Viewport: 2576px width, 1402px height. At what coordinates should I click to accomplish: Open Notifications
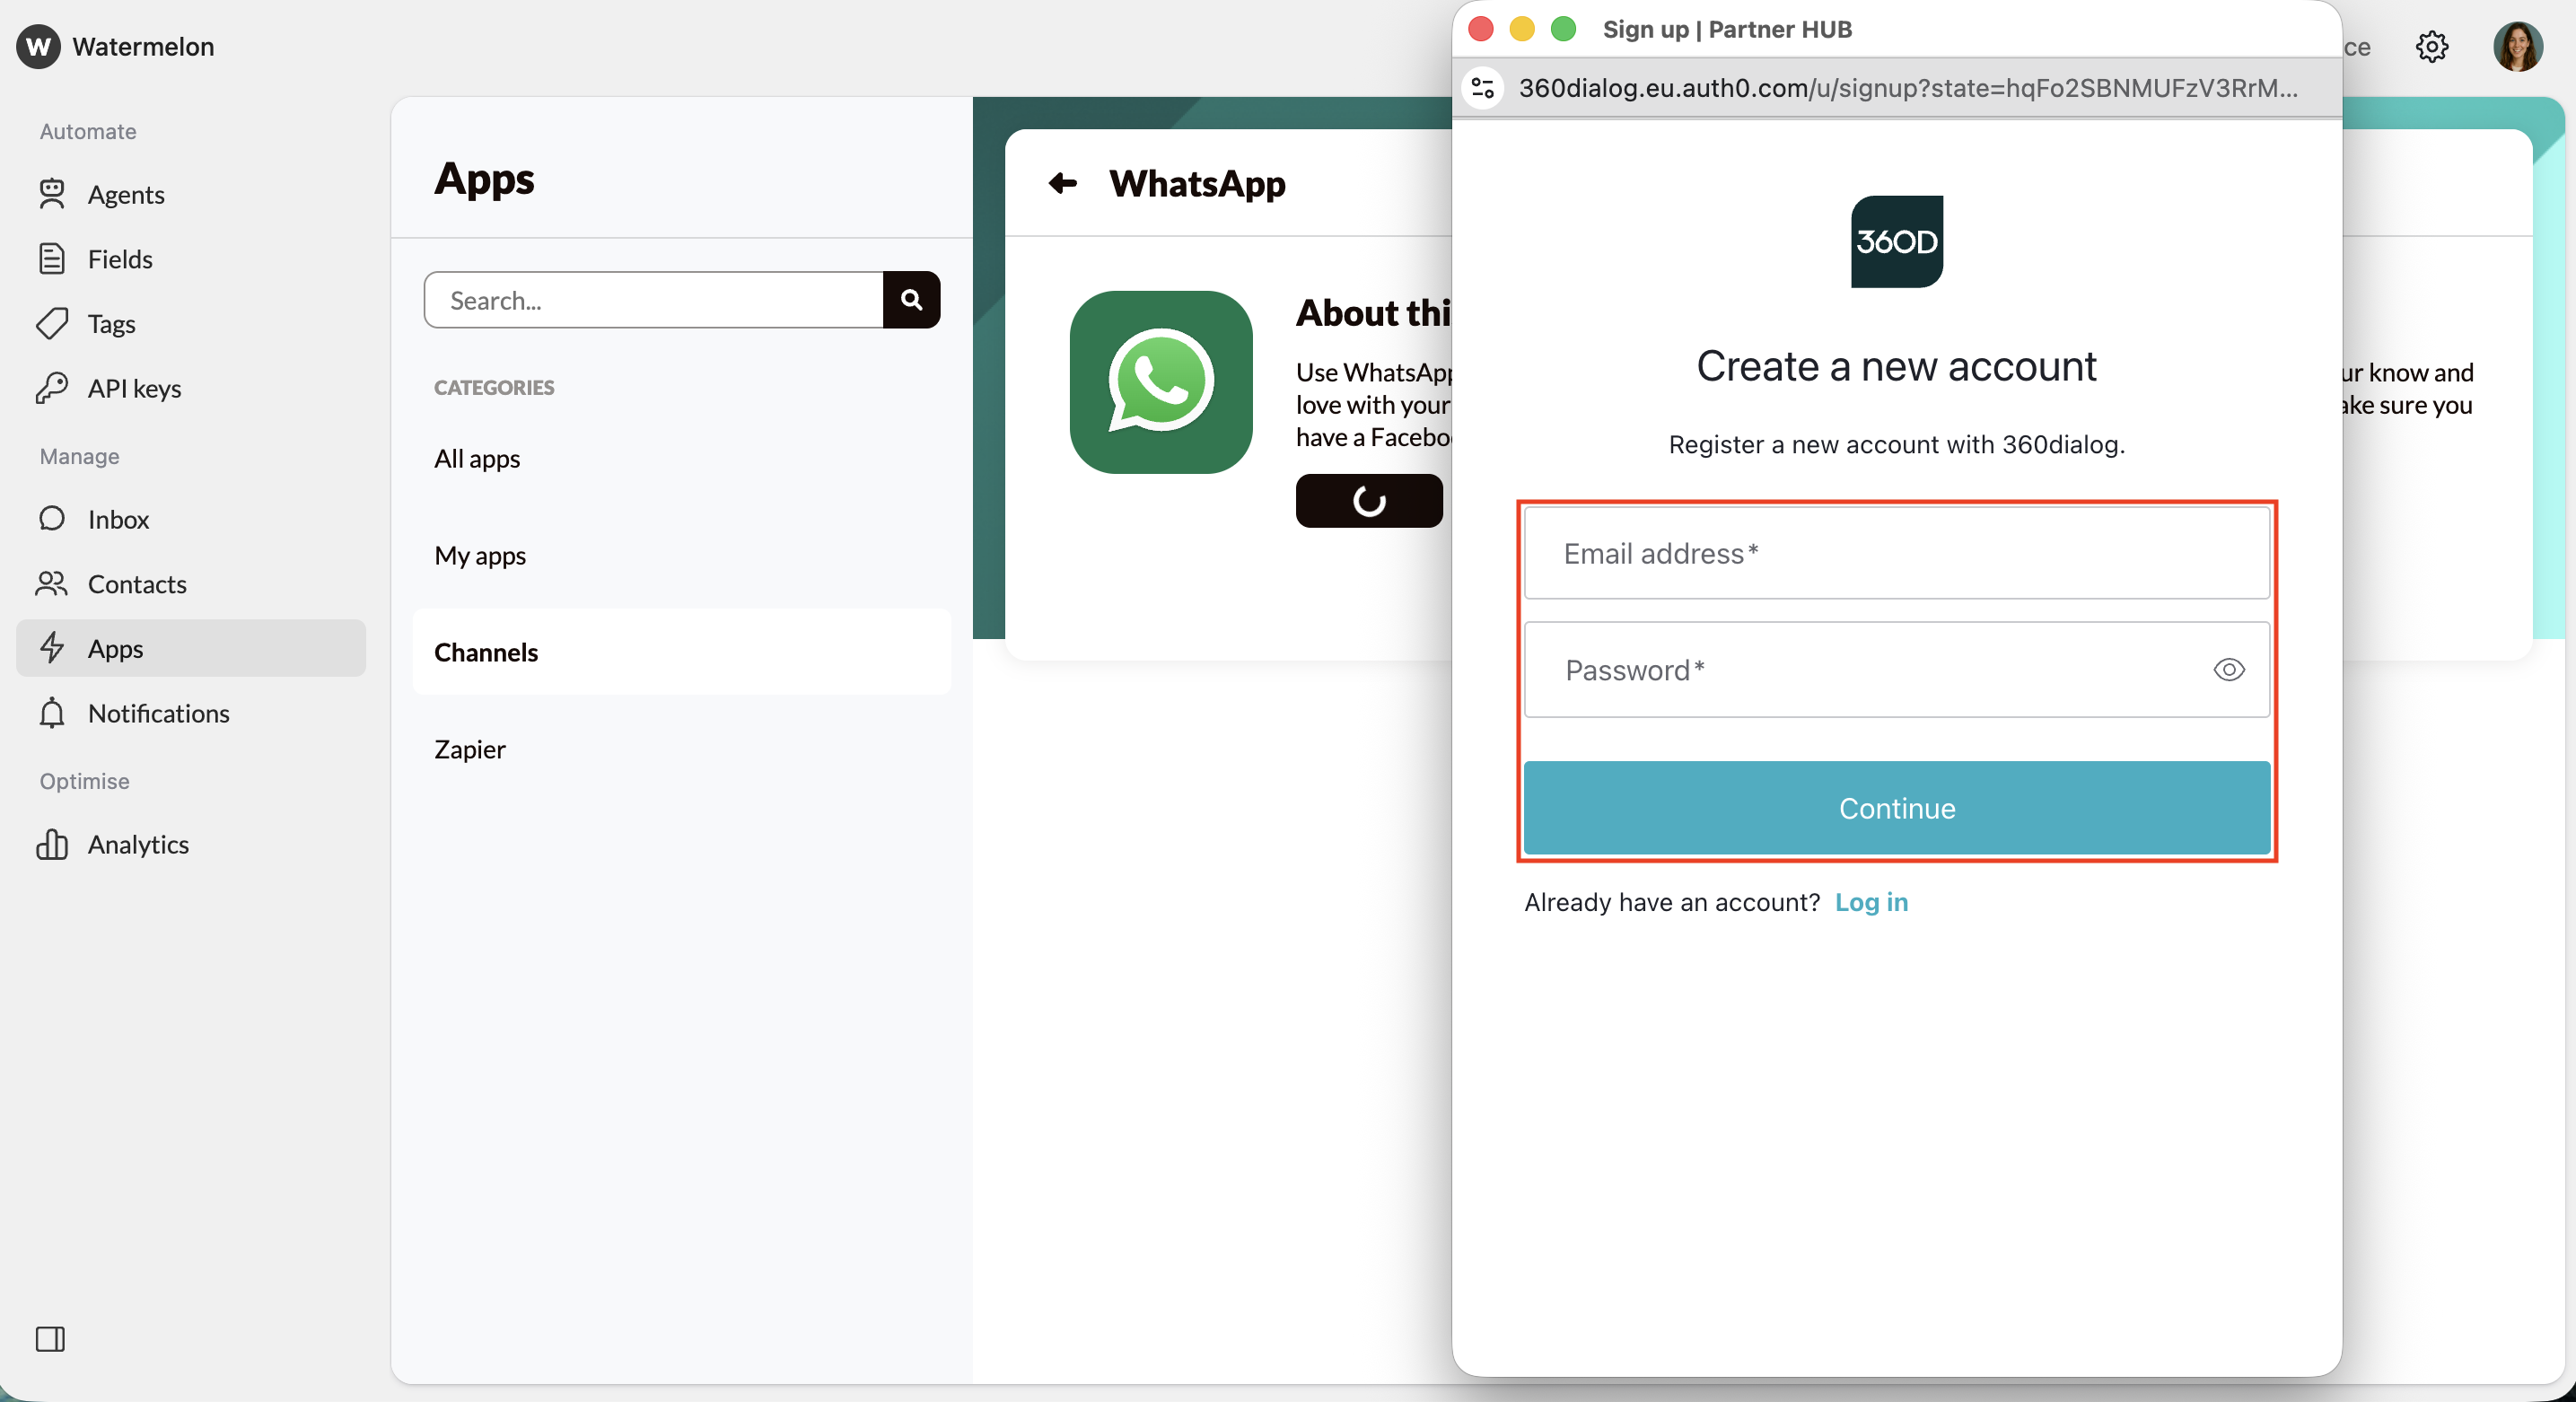click(x=159, y=713)
